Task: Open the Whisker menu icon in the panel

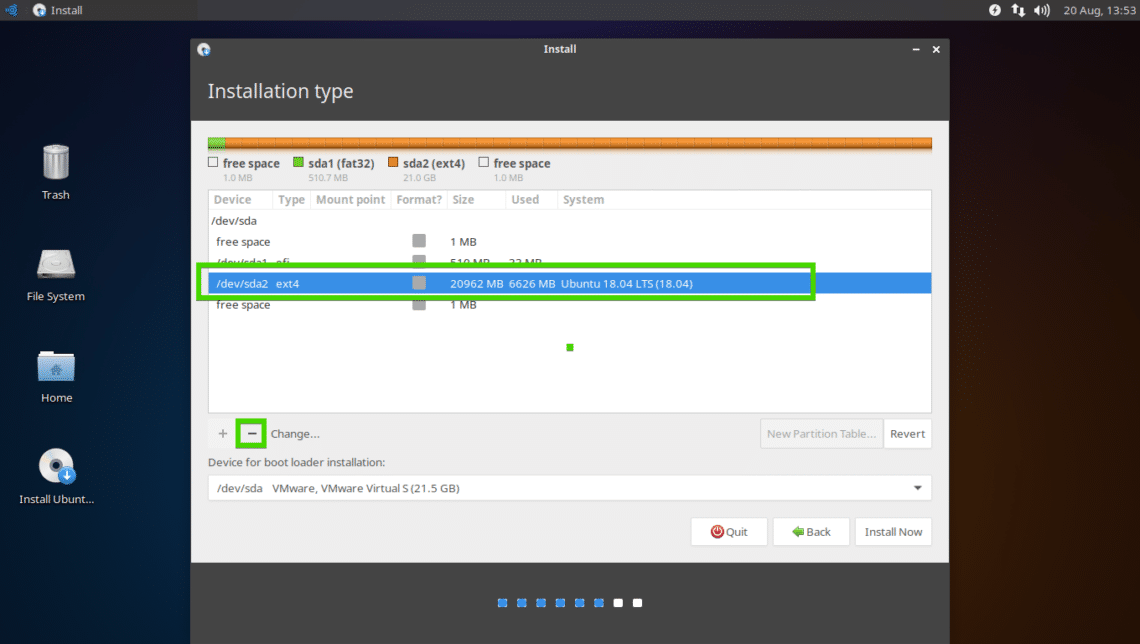Action: pos(12,10)
